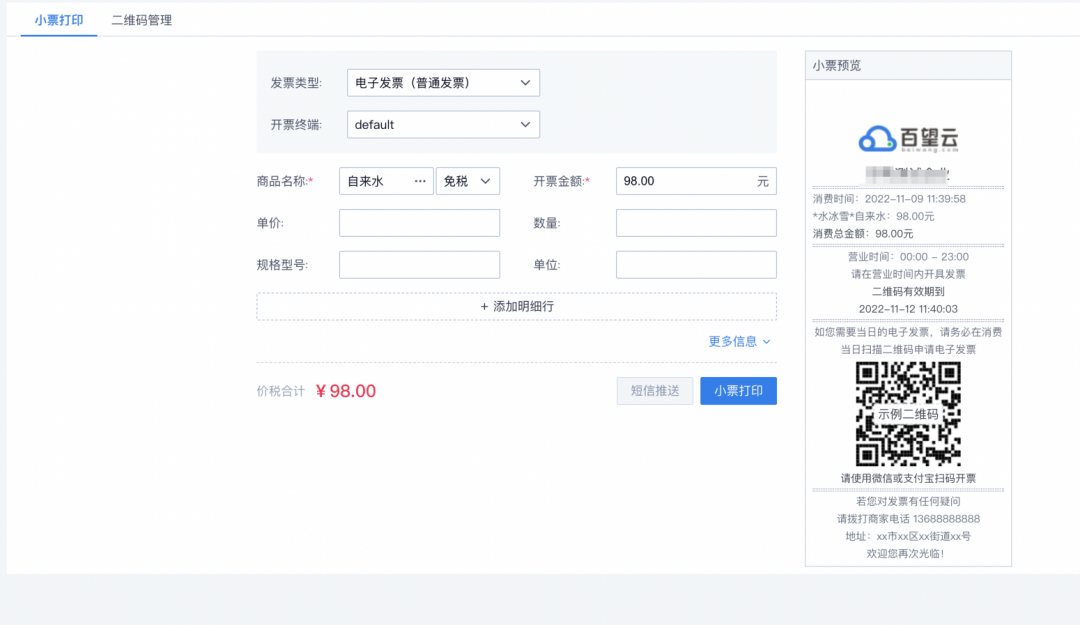1080x625 pixels.
Task: Focus the 规格型号 input field
Action: (419, 265)
